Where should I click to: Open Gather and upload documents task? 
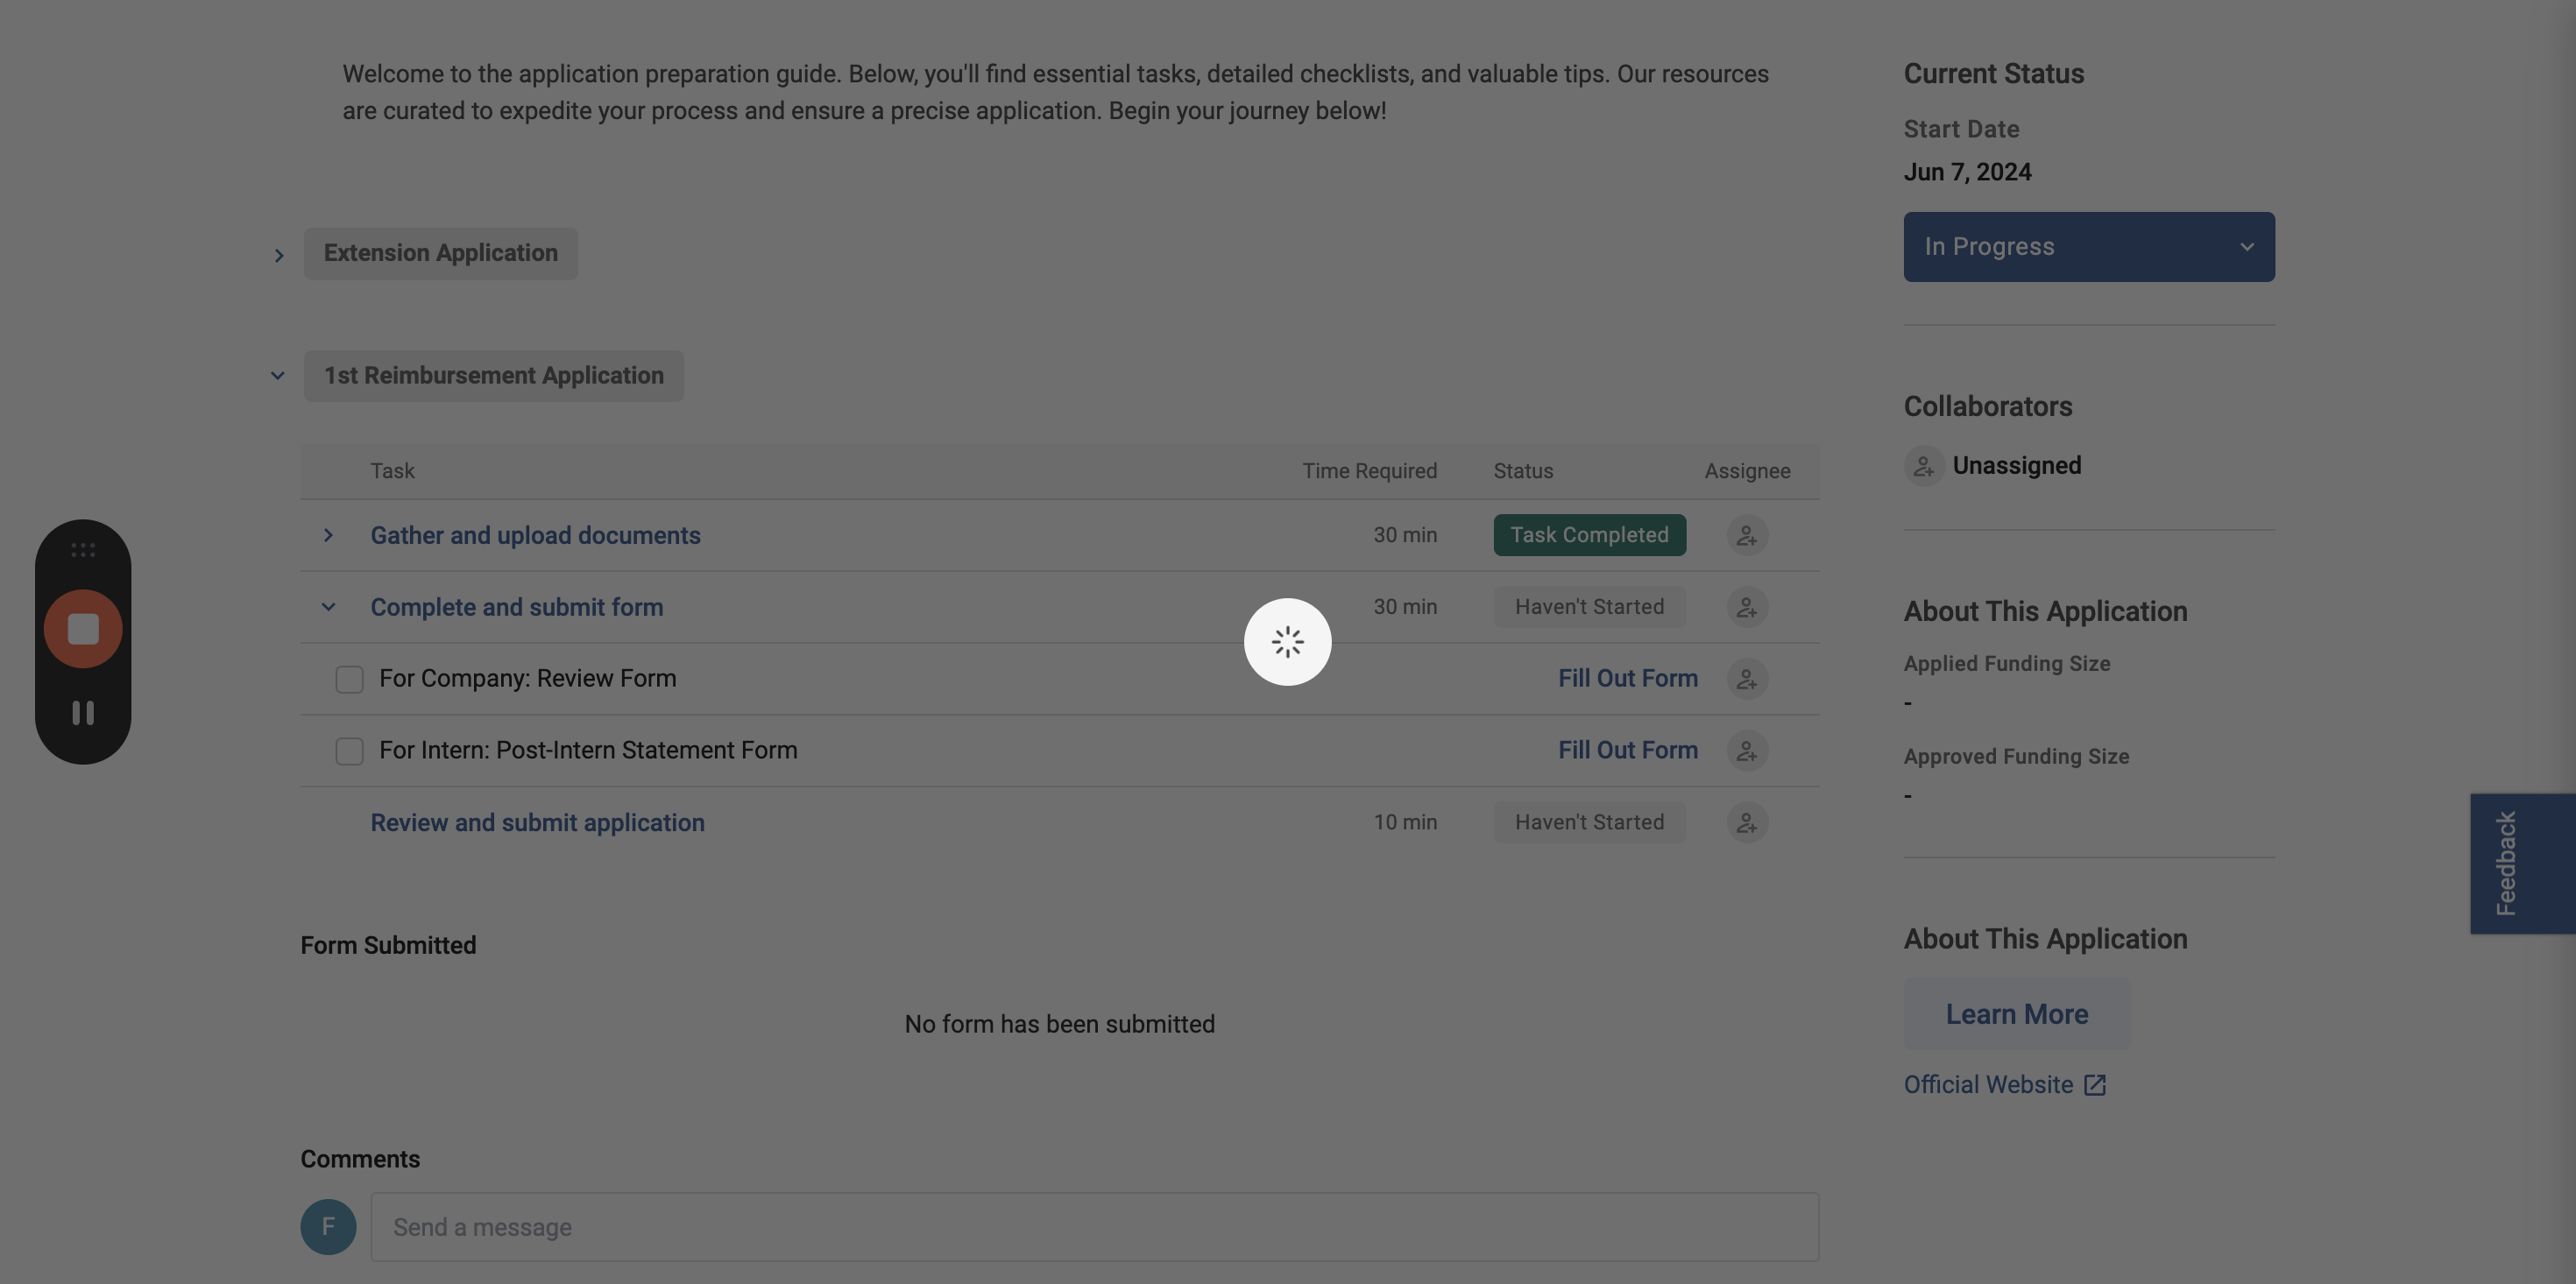pos(535,535)
